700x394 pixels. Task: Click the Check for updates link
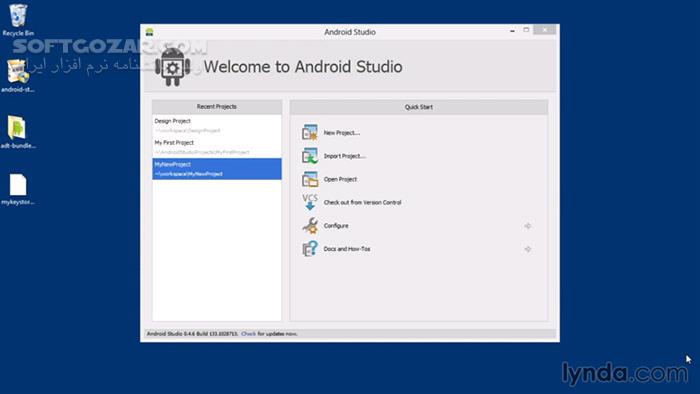pyautogui.click(x=248, y=334)
